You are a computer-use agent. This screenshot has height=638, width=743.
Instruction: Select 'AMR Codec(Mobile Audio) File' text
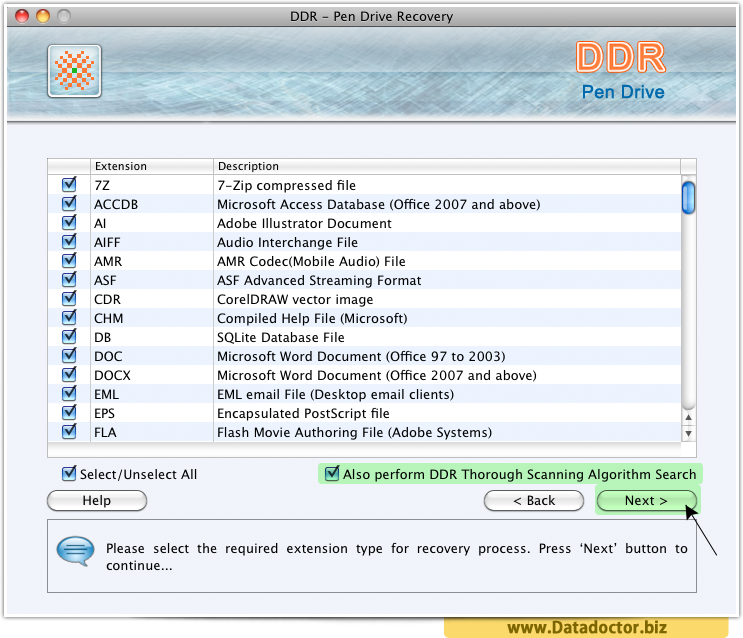point(311,261)
